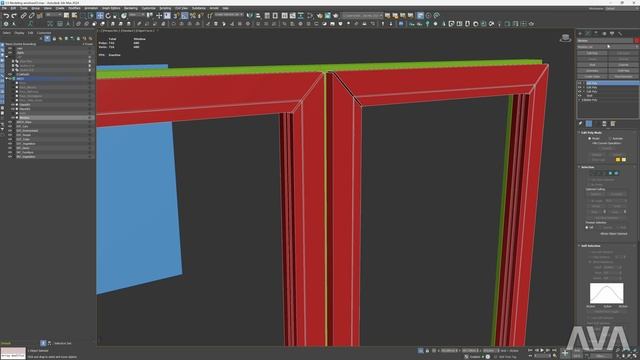Image resolution: width=640 pixels, height=360 pixels.
Task: Open the named selection sets dropdown
Action: (x=229, y=15)
